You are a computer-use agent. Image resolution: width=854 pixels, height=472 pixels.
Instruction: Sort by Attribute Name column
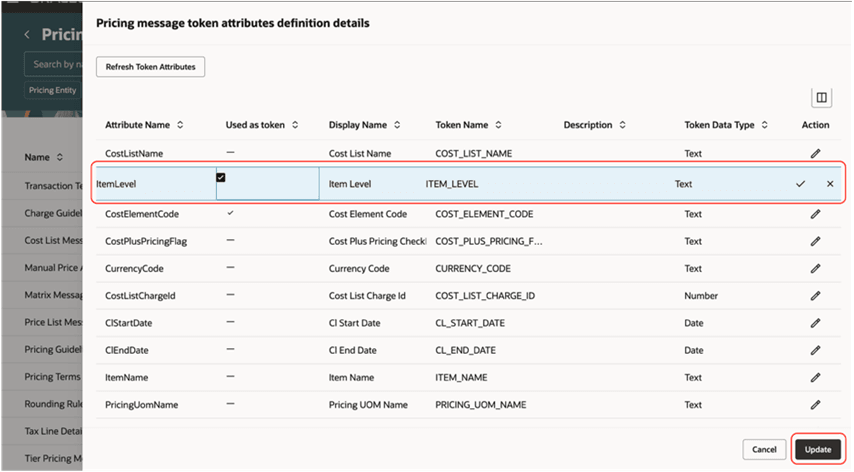(x=180, y=125)
